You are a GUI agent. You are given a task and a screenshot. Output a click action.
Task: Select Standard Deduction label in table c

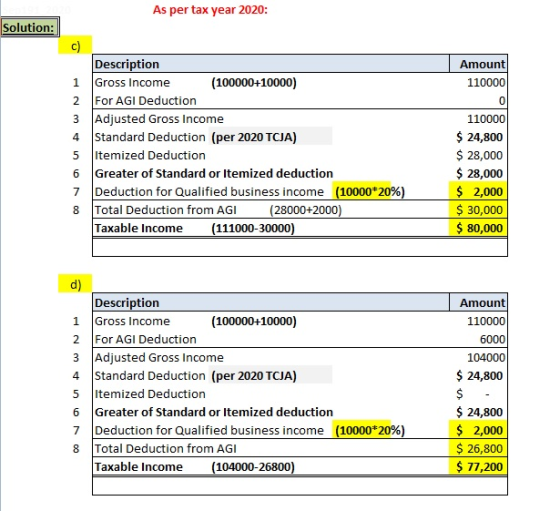150,137
